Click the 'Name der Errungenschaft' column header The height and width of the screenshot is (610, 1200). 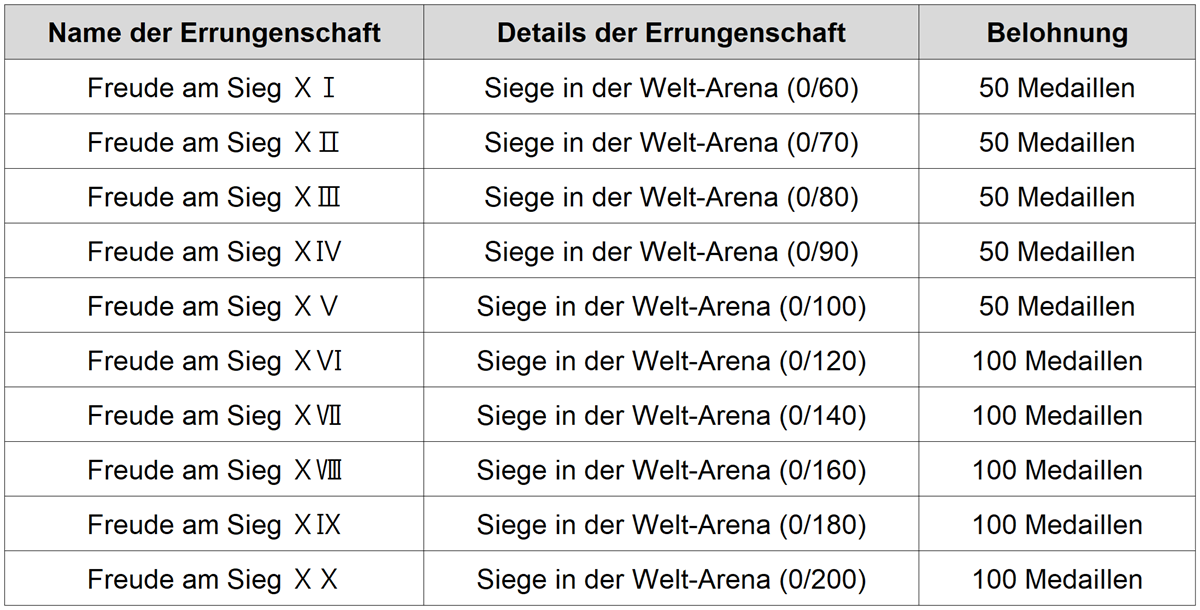click(x=214, y=33)
